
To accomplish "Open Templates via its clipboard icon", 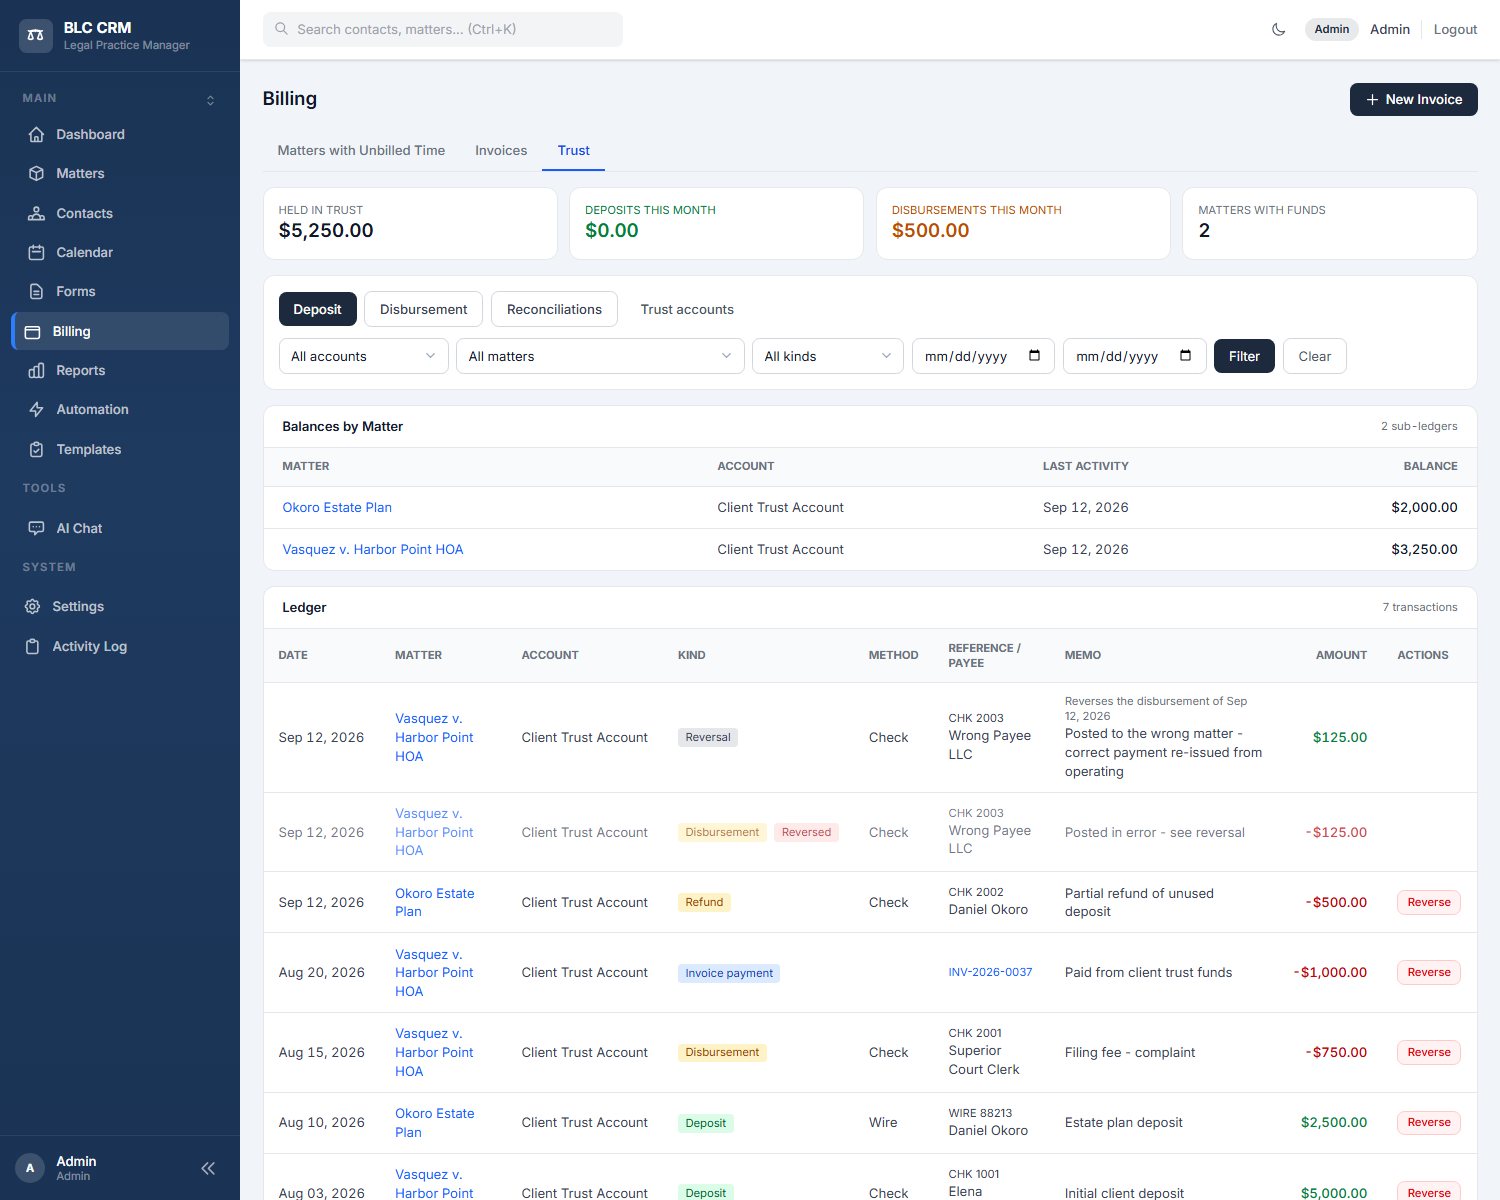I will (36, 449).
